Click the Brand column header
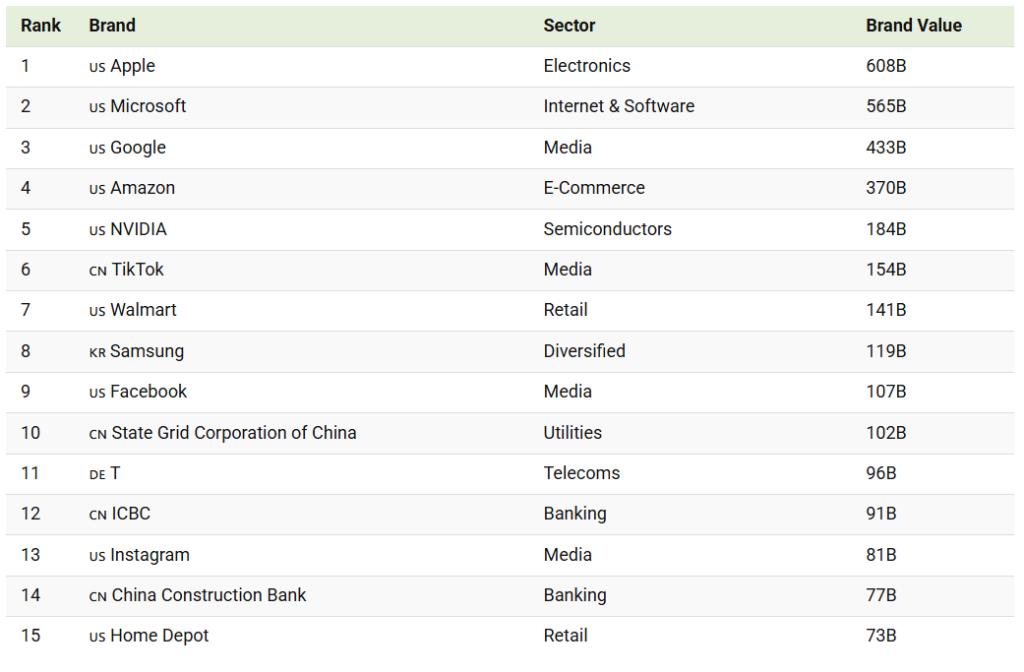Image resolution: width=1024 pixels, height=672 pixels. coord(112,26)
